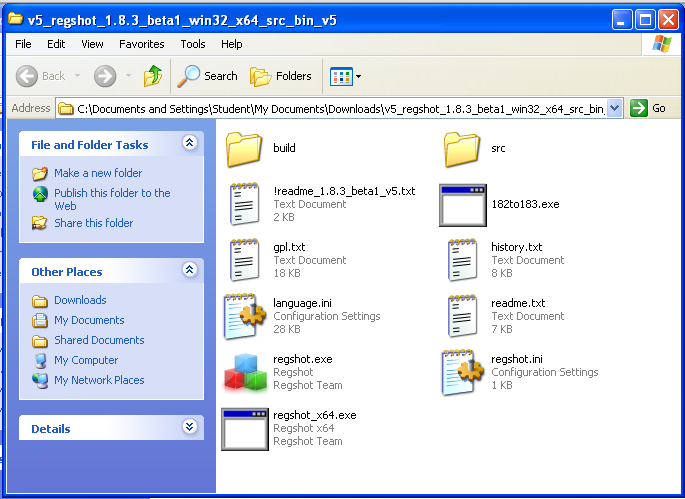Image resolution: width=685 pixels, height=499 pixels.
Task: Open the Forward history dropdown arrow
Action: [x=128, y=76]
